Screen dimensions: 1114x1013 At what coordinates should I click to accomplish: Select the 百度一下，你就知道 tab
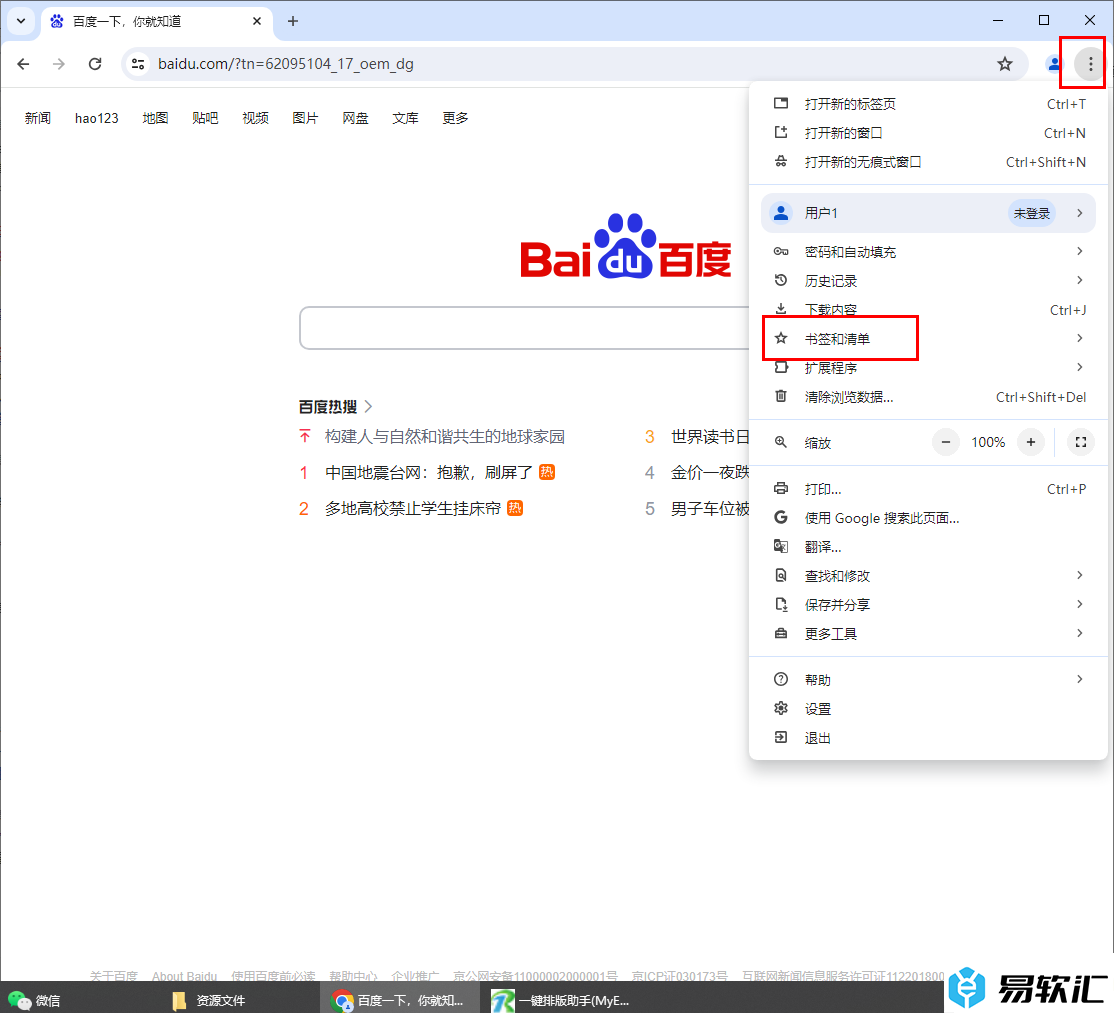pos(156,21)
